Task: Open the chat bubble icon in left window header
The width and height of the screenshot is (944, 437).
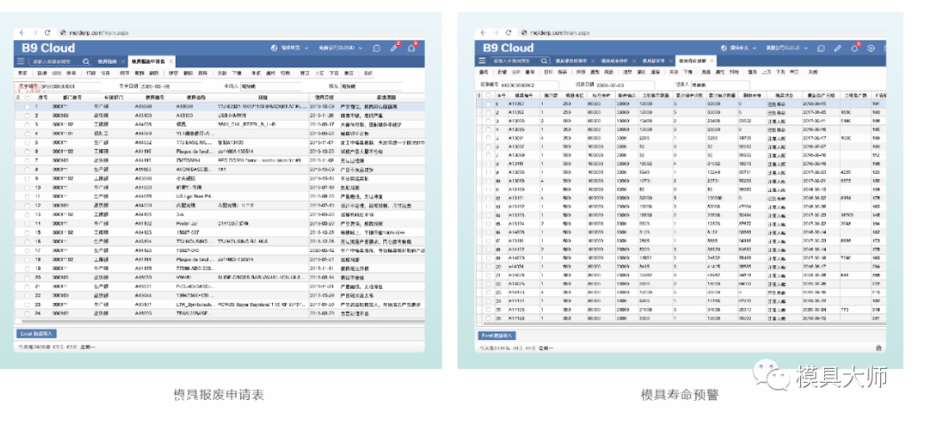Action: (x=376, y=47)
